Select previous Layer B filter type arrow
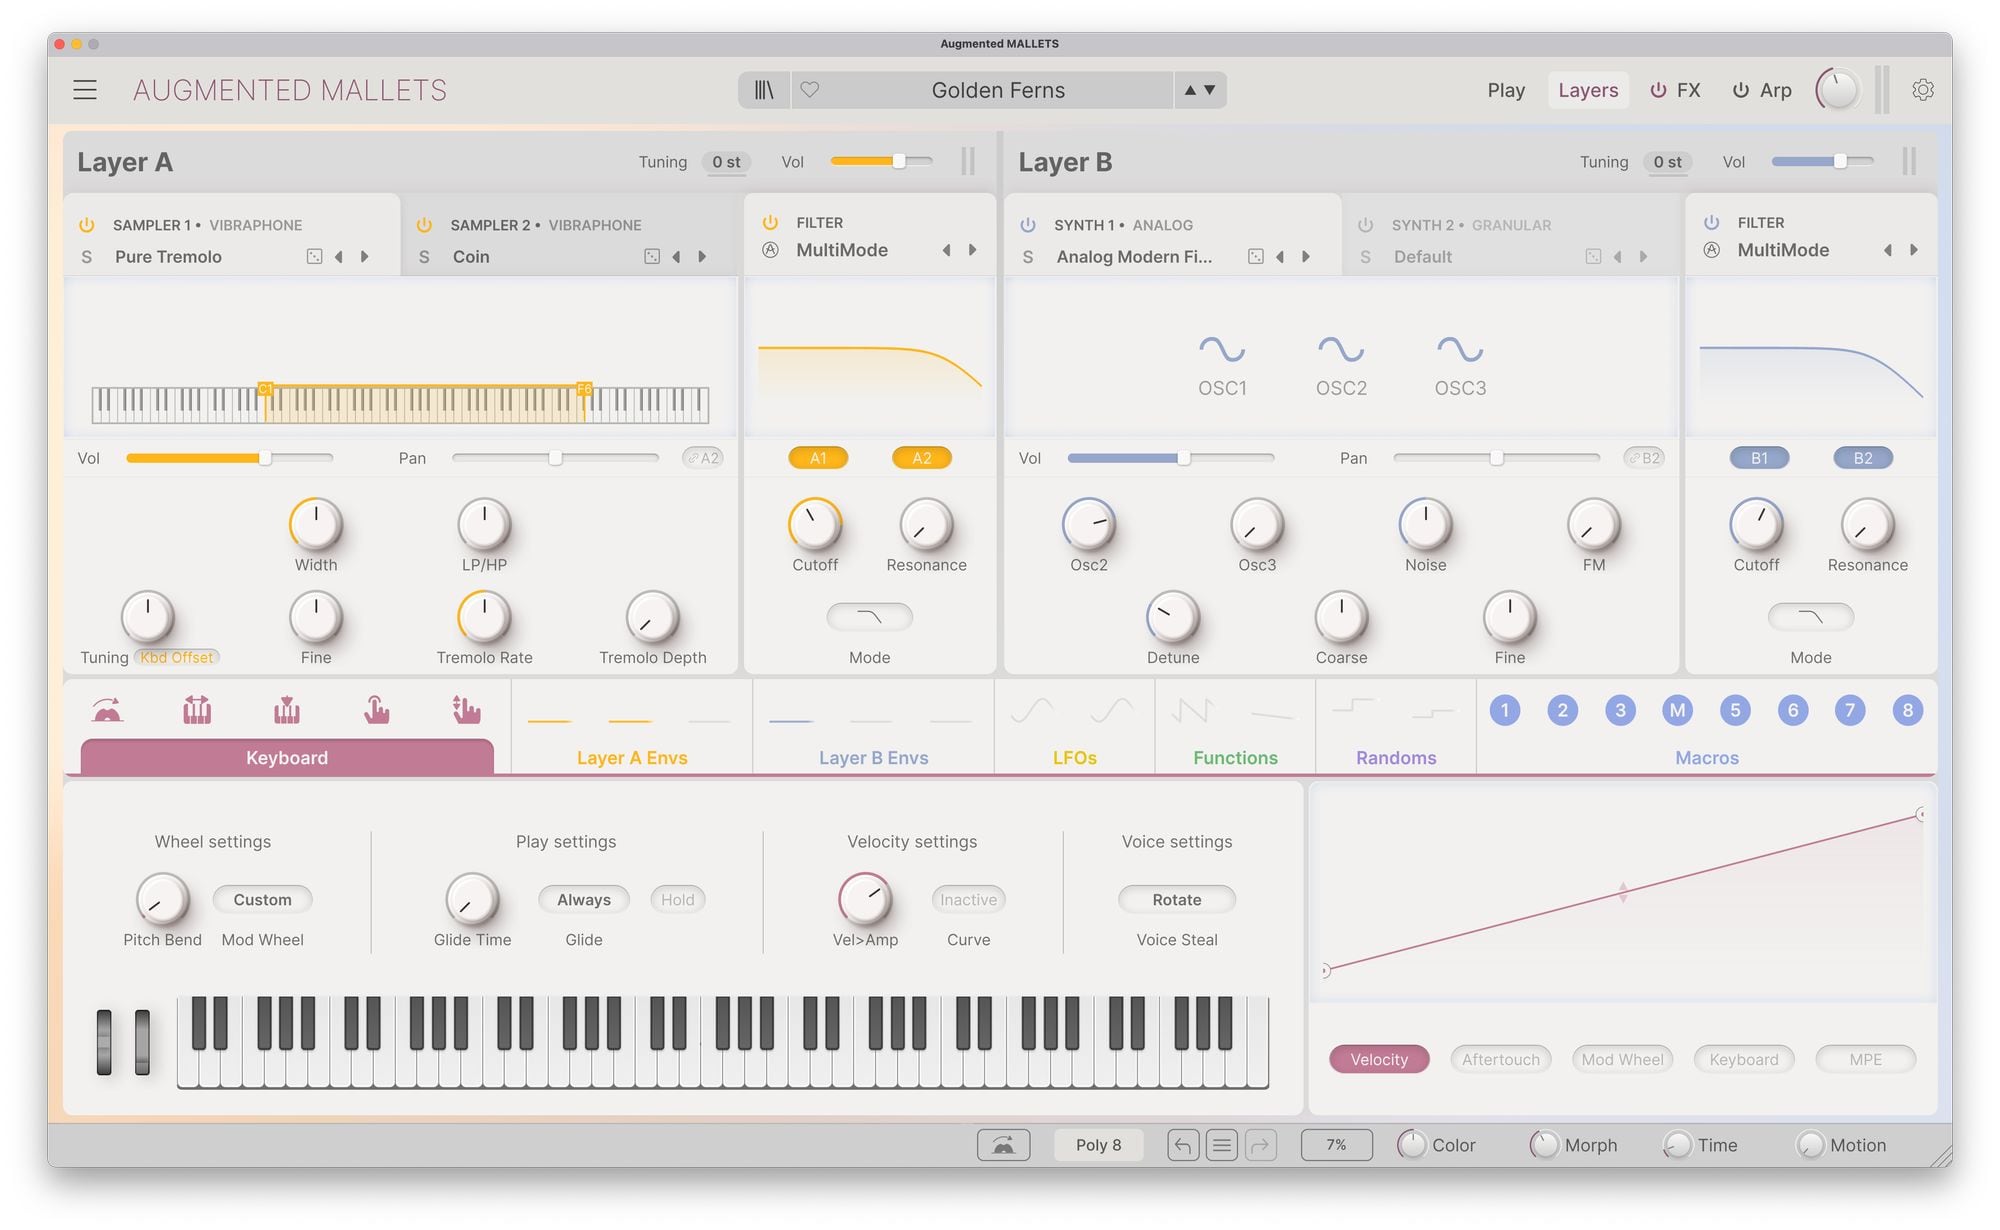 click(x=1888, y=250)
